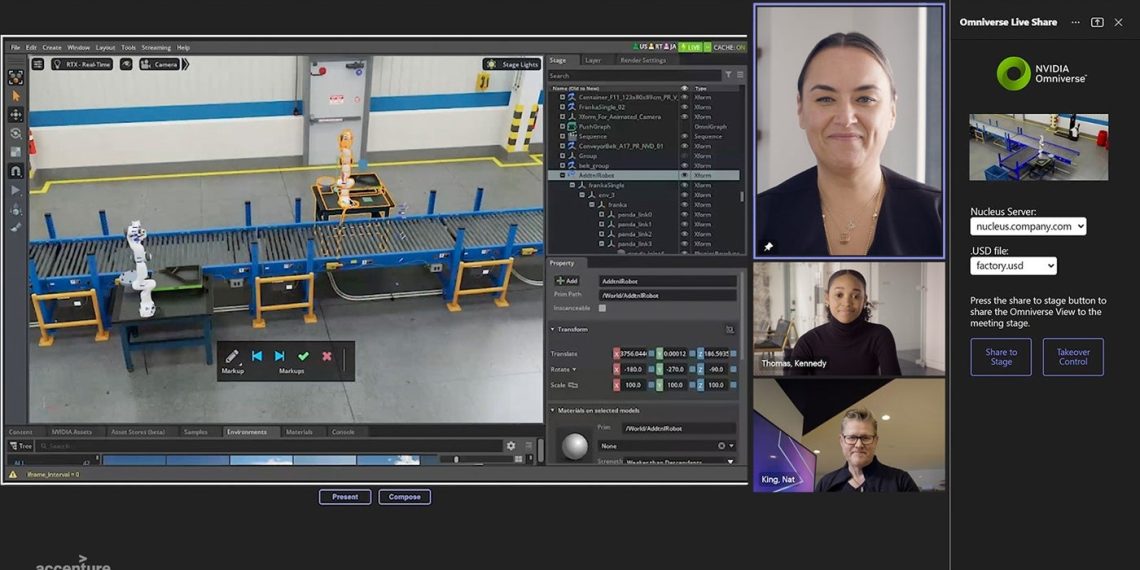Click the Takeover Control button
The image size is (1140, 570).
pos(1073,357)
